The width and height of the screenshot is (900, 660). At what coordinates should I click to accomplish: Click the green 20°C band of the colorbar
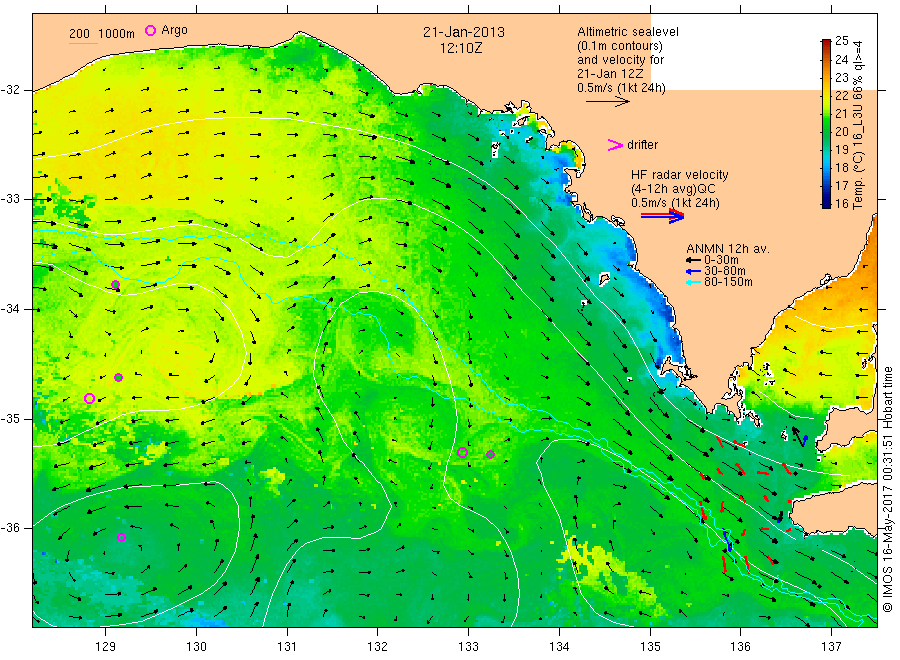(x=826, y=131)
